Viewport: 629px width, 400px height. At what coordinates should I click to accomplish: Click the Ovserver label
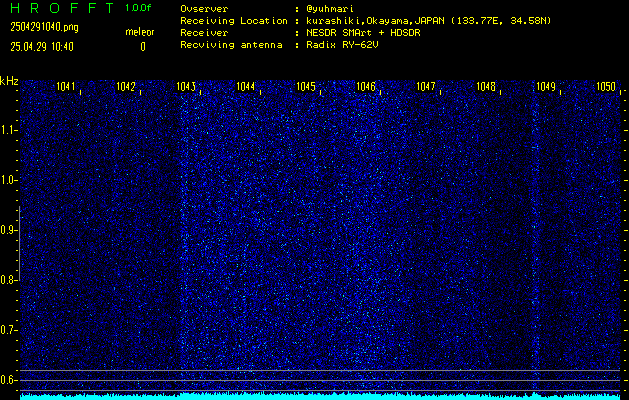point(204,9)
